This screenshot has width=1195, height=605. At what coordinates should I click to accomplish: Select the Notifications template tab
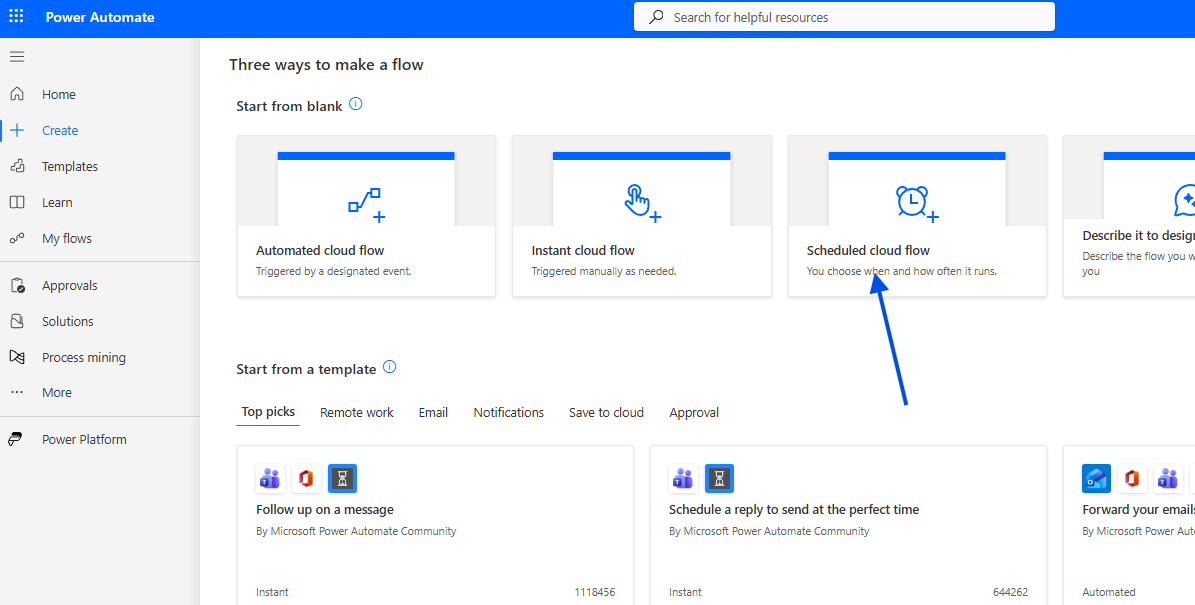(x=508, y=412)
